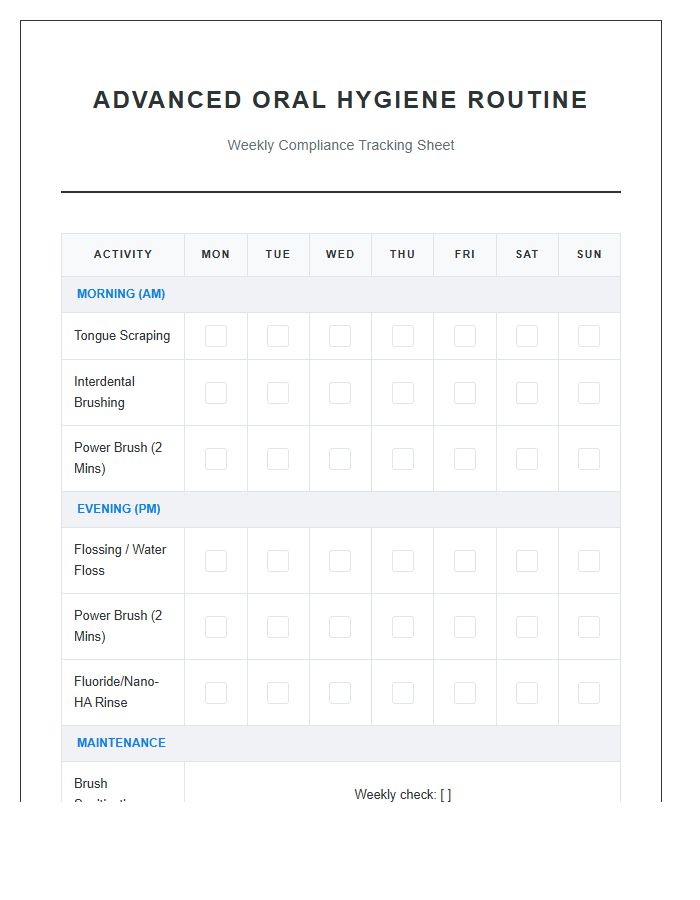Check Tongue Scraping box for Thursday
Viewport: 700px width, 900px height.
(x=403, y=336)
